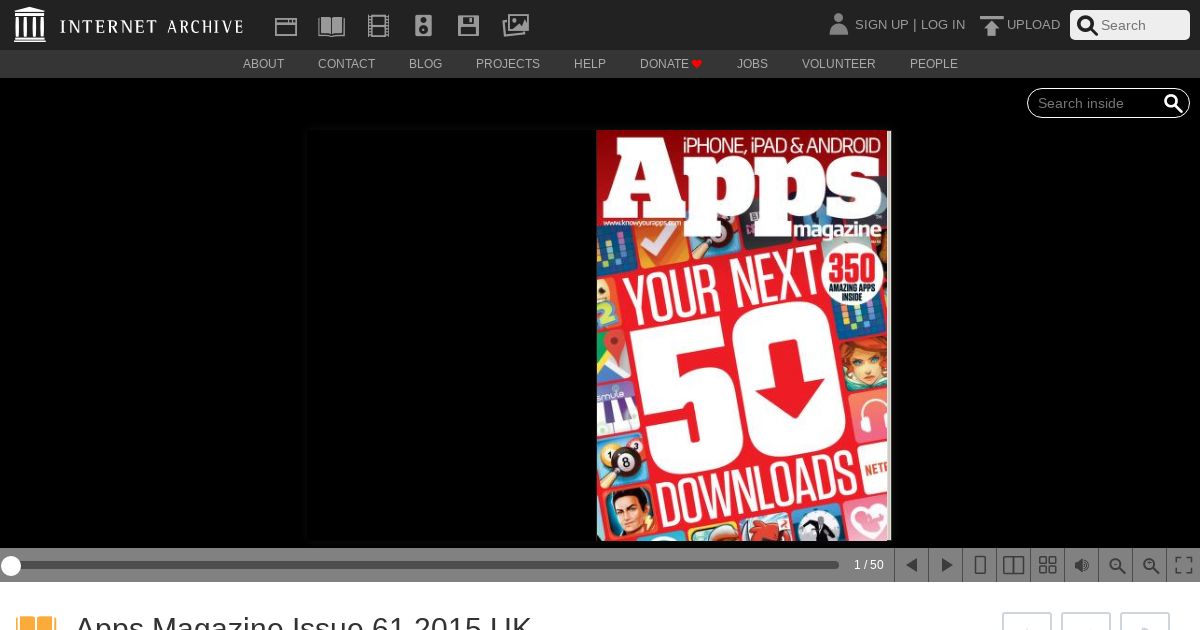Click the UPLOAD link
The image size is (1200, 630).
(1033, 25)
